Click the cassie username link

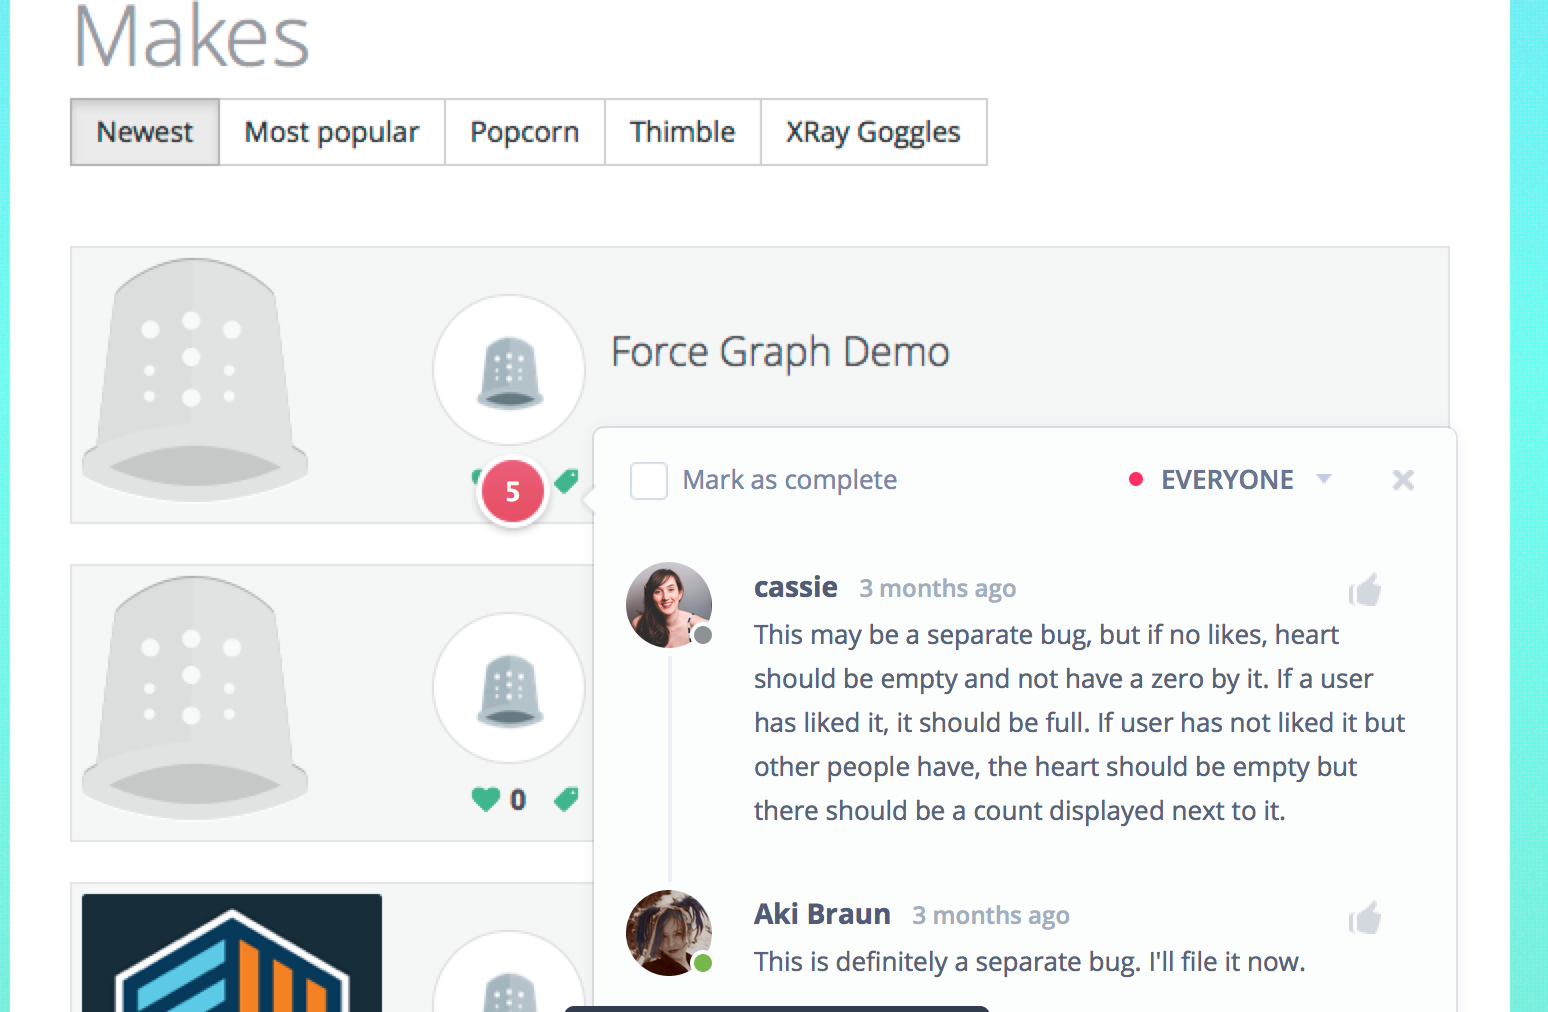pos(796,587)
